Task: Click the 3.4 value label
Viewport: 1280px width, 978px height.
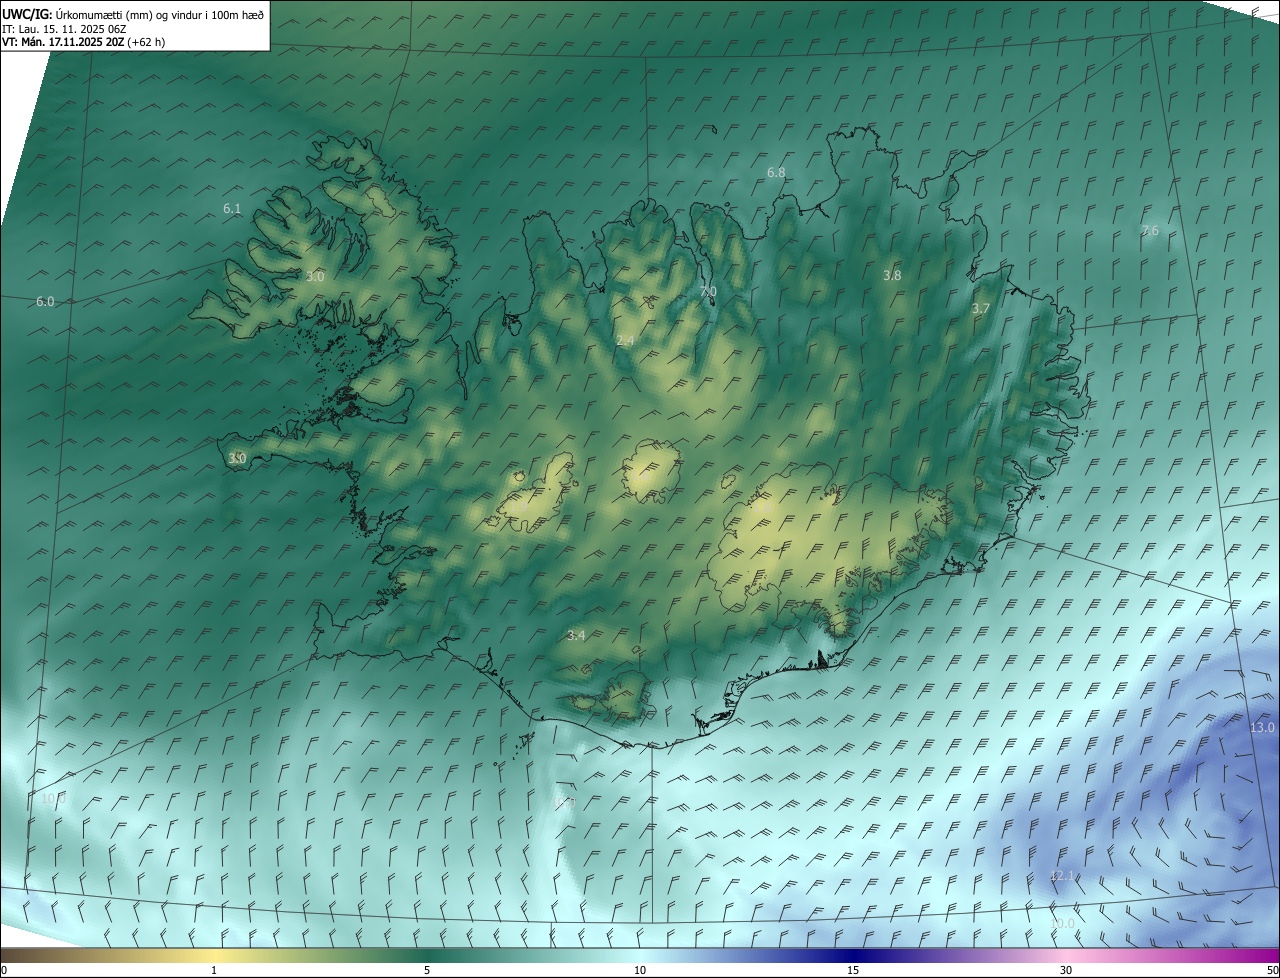Action: 576,635
